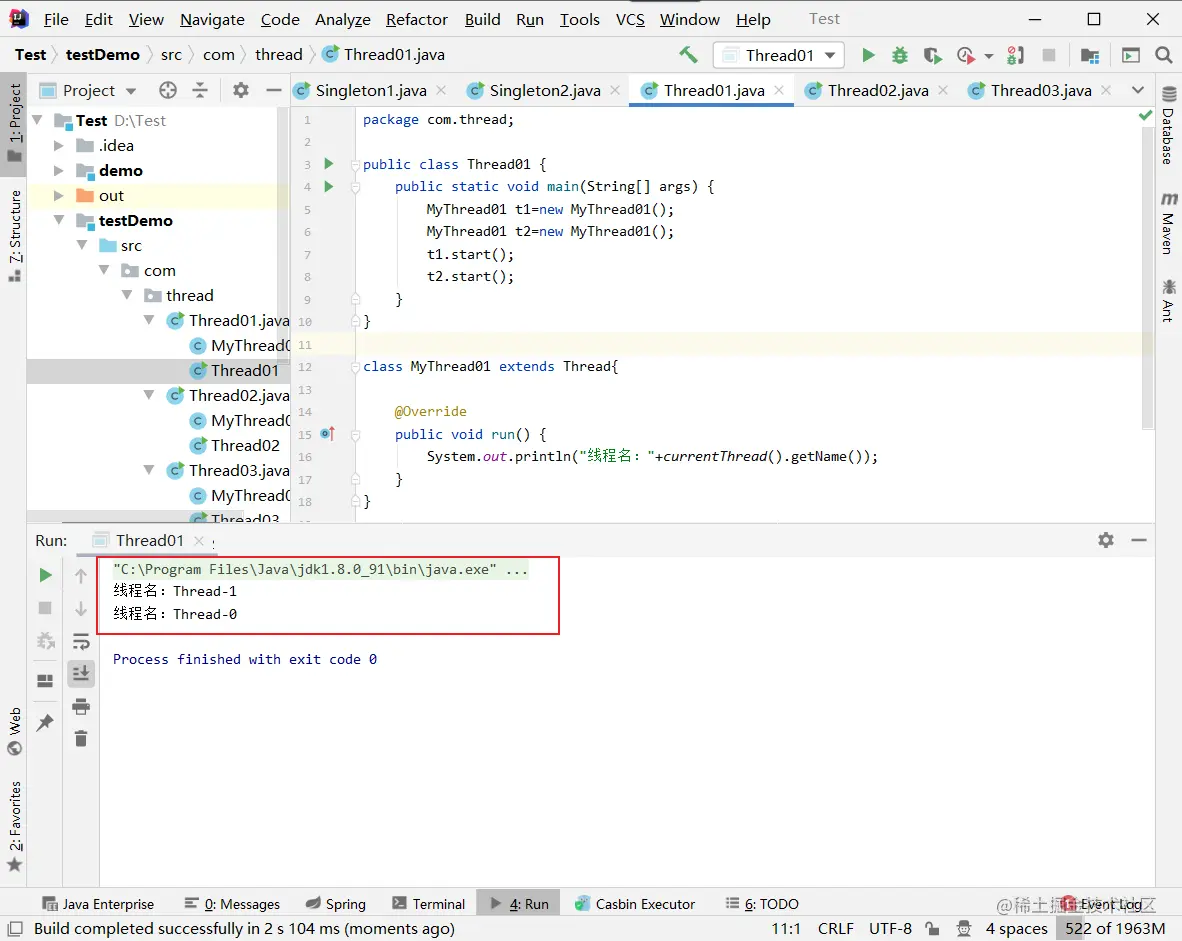Screen dimensions: 1182x941
Task: Expand the demo module folder
Action: pyautogui.click(x=59, y=170)
